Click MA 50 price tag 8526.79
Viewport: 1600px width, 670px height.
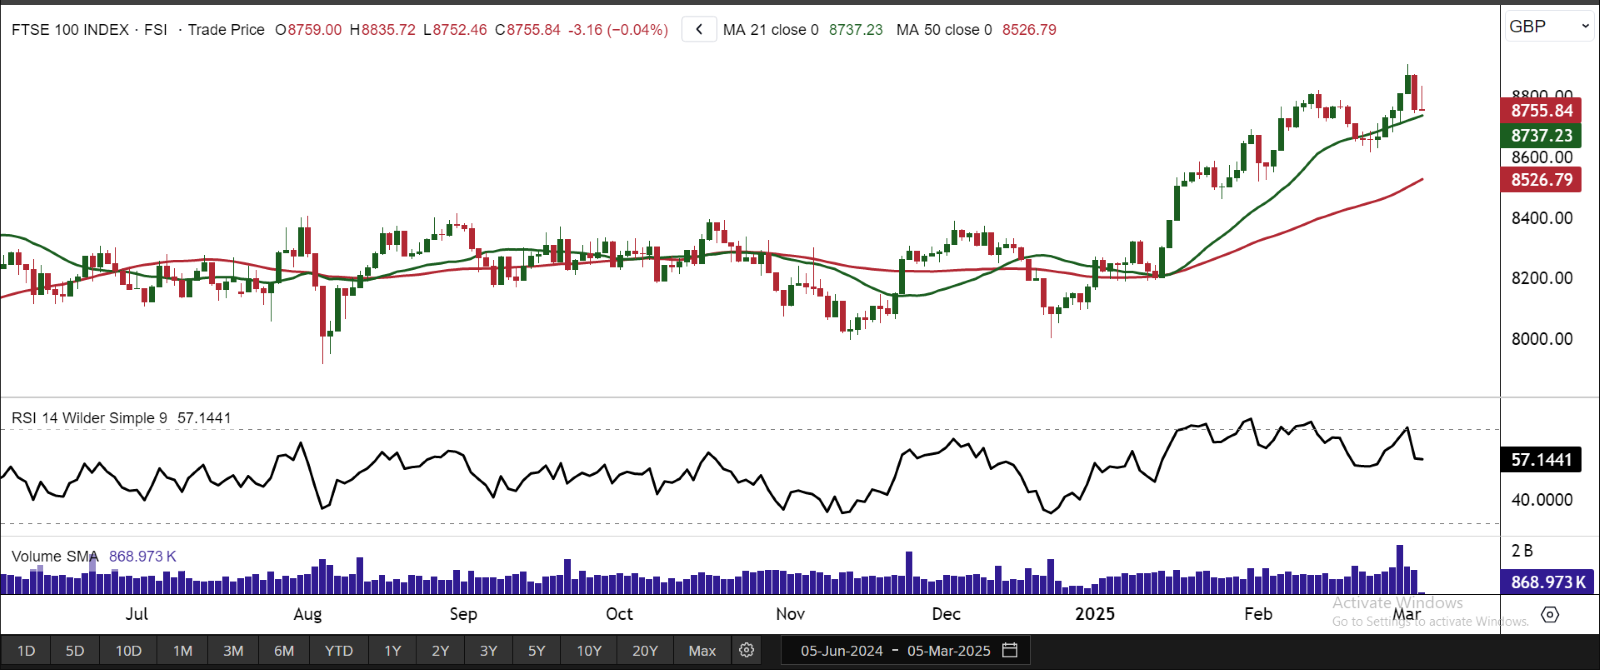click(1541, 180)
